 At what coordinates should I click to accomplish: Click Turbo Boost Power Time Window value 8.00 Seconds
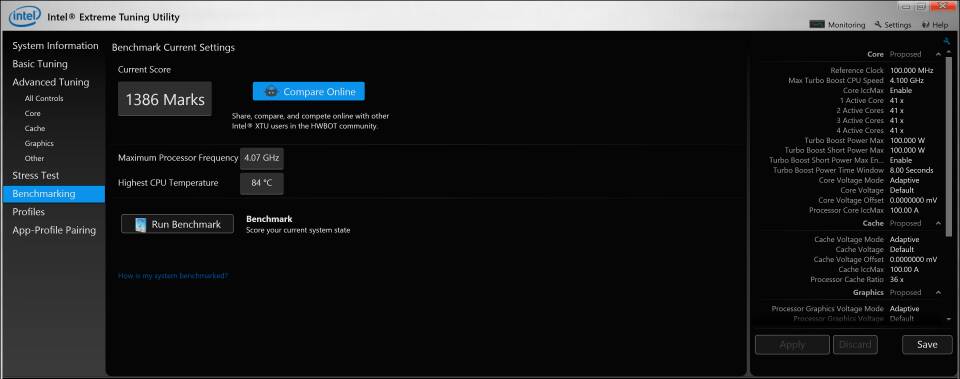click(x=911, y=170)
